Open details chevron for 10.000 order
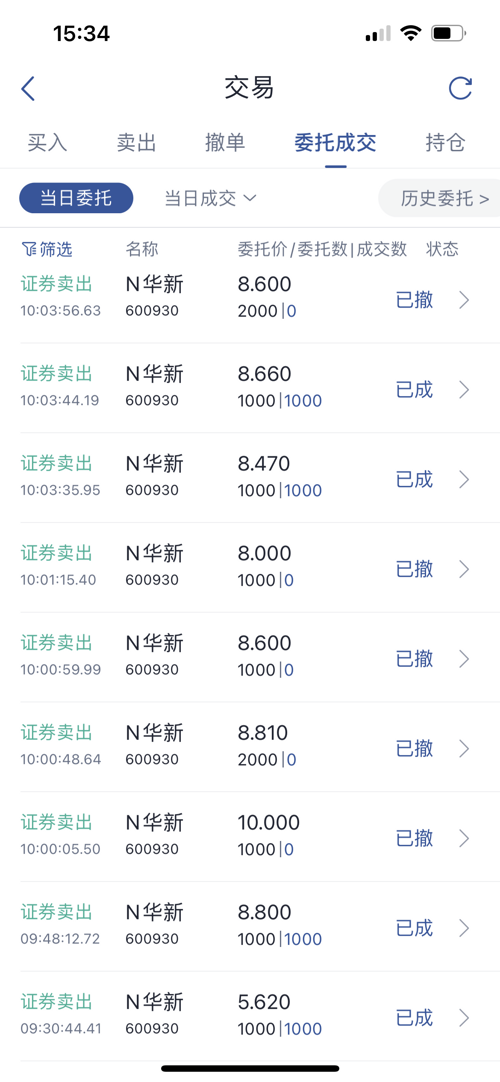500x1082 pixels. pos(464,838)
